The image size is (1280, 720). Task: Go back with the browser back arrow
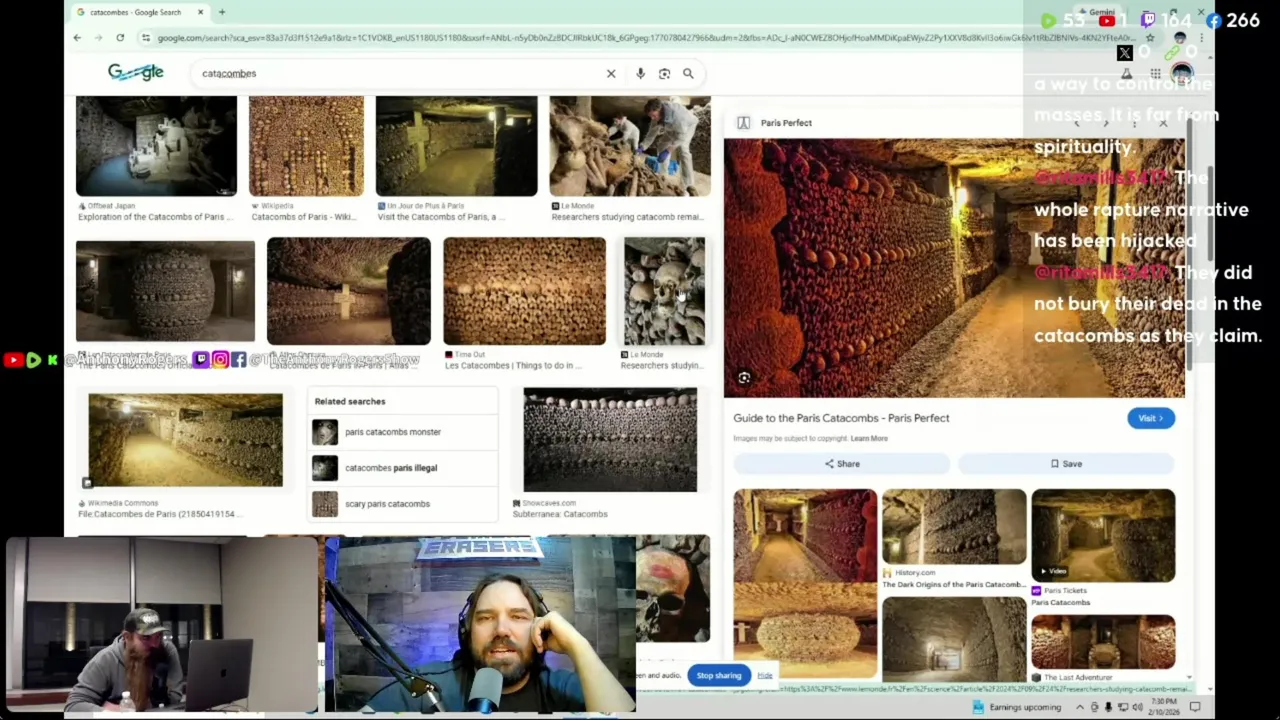[77, 38]
